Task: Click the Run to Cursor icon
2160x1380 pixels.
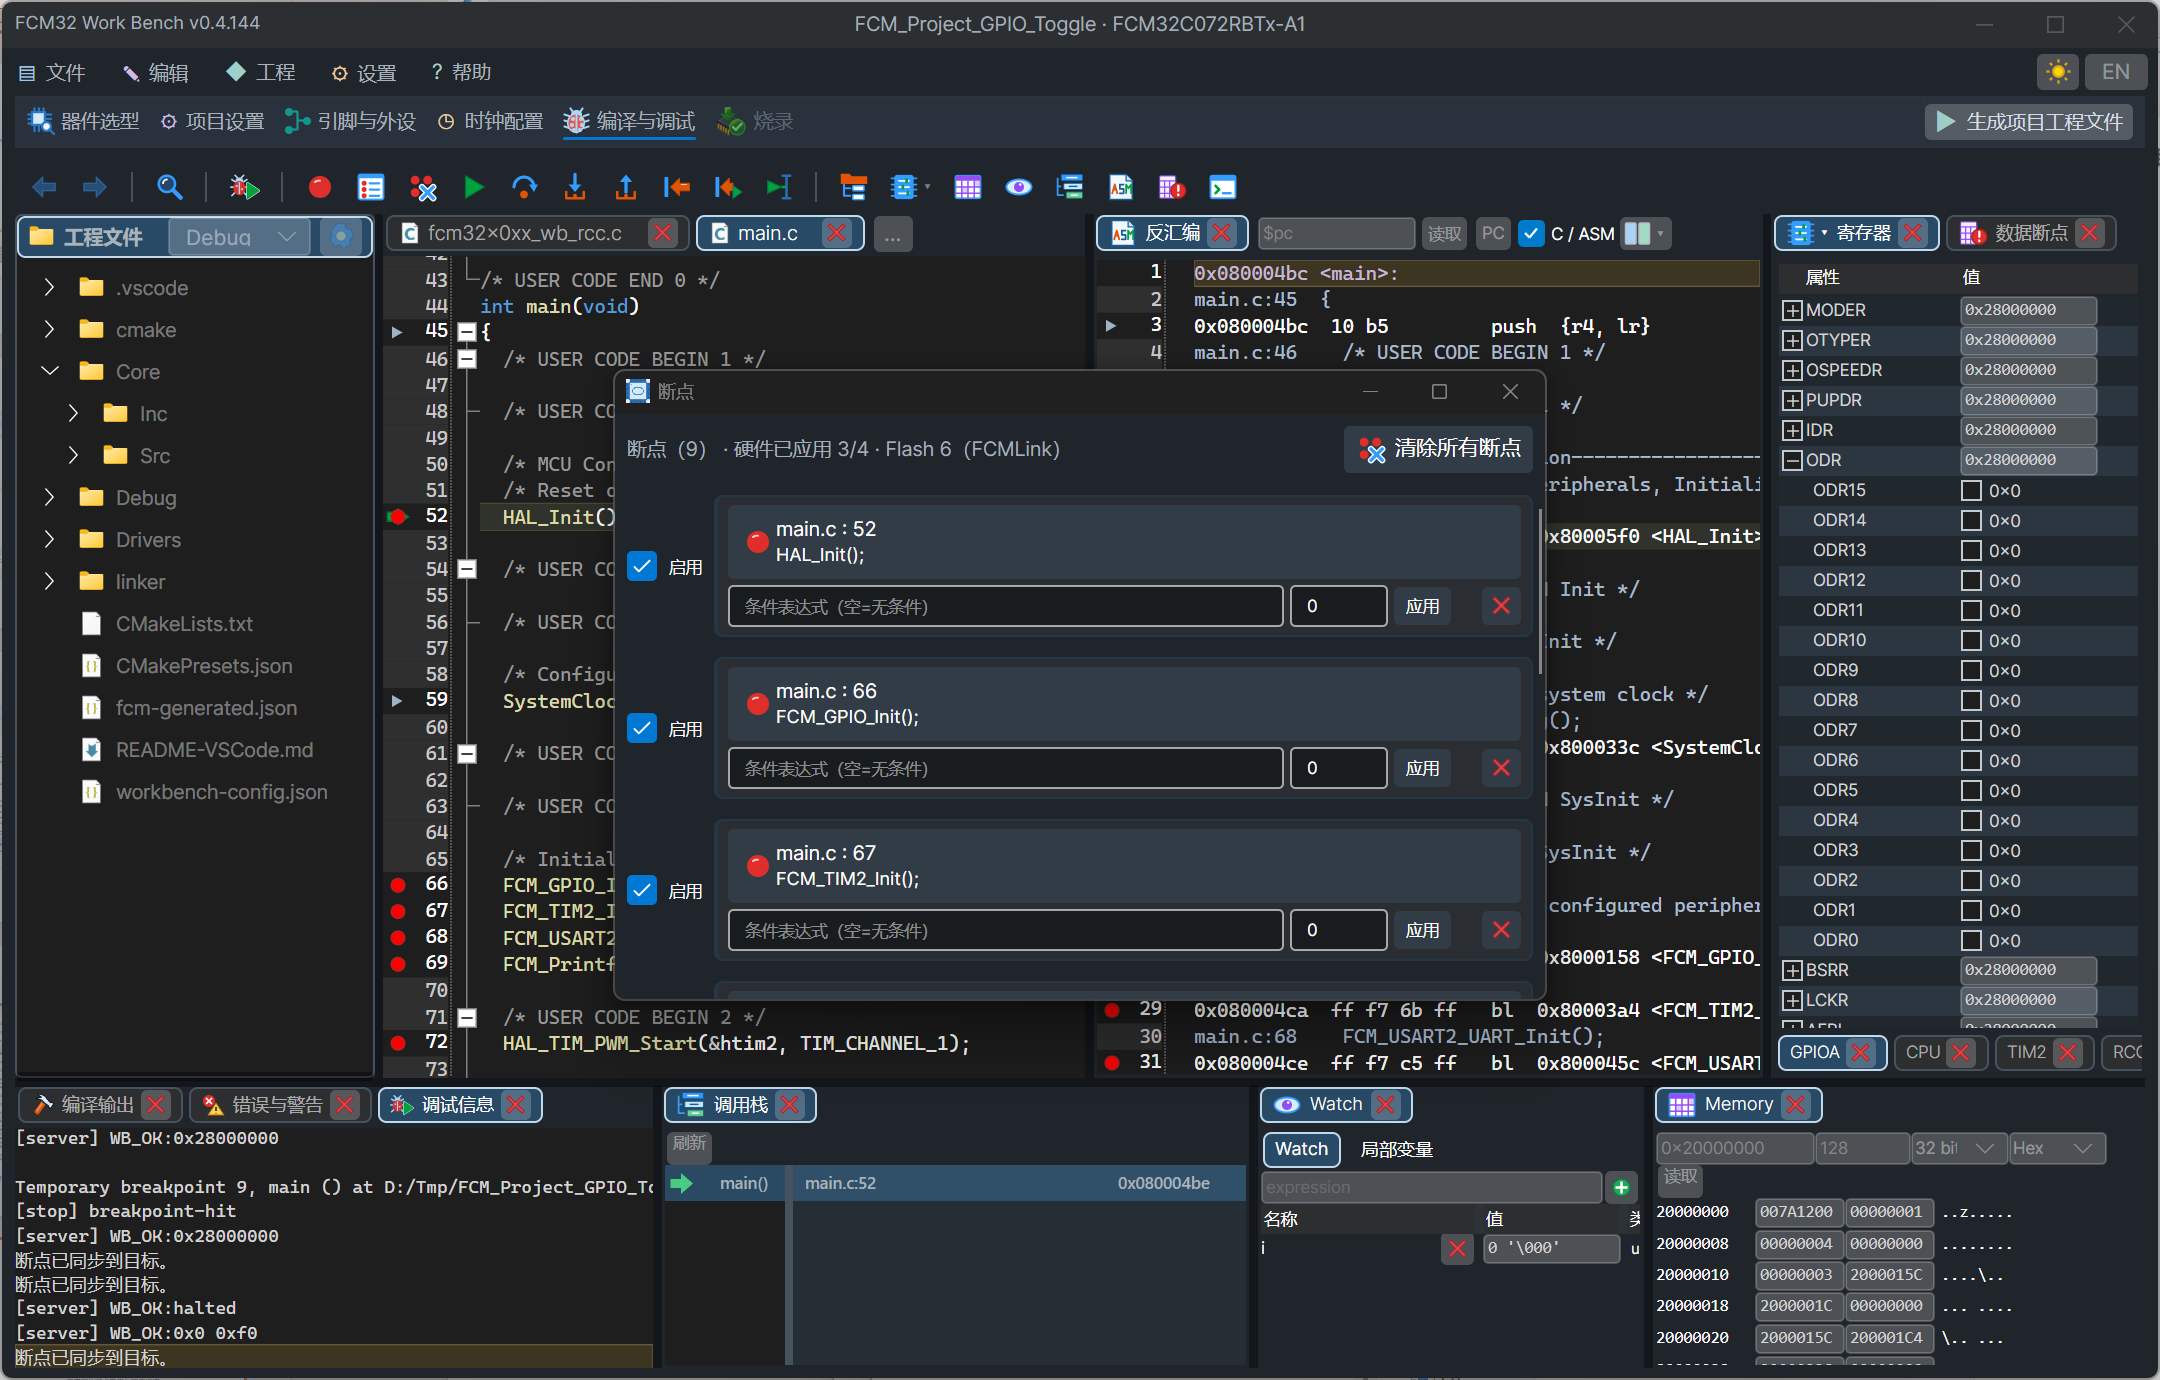Action: point(779,187)
